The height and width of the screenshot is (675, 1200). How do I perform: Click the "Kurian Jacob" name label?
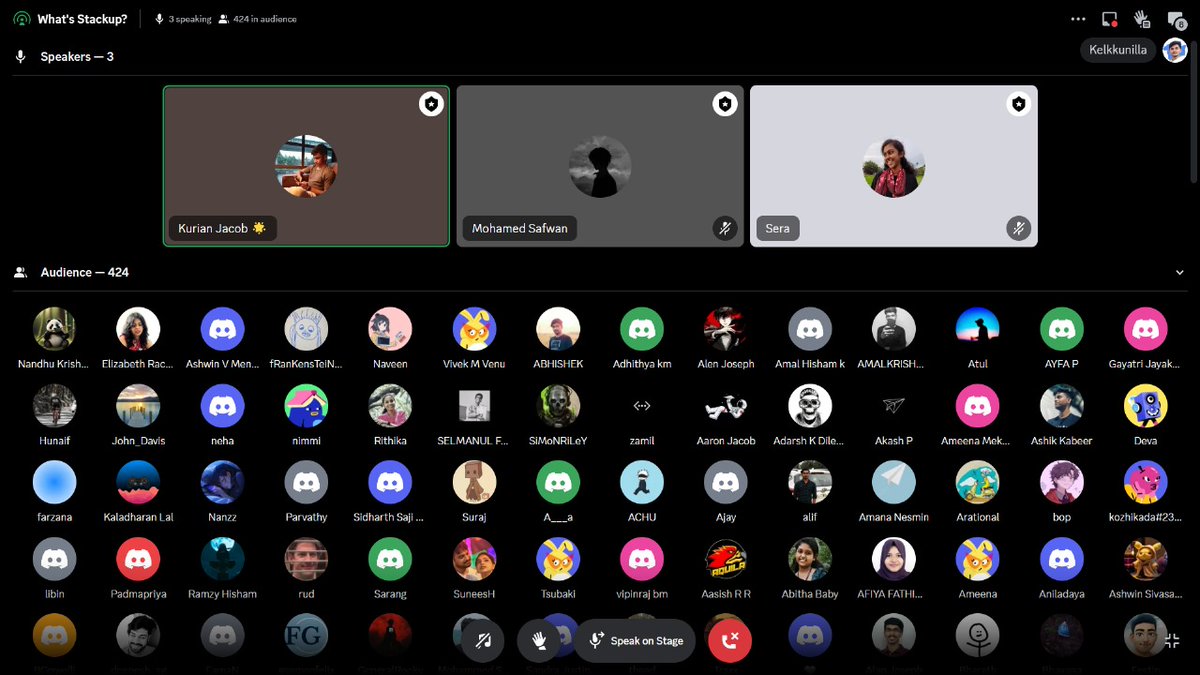pos(222,228)
